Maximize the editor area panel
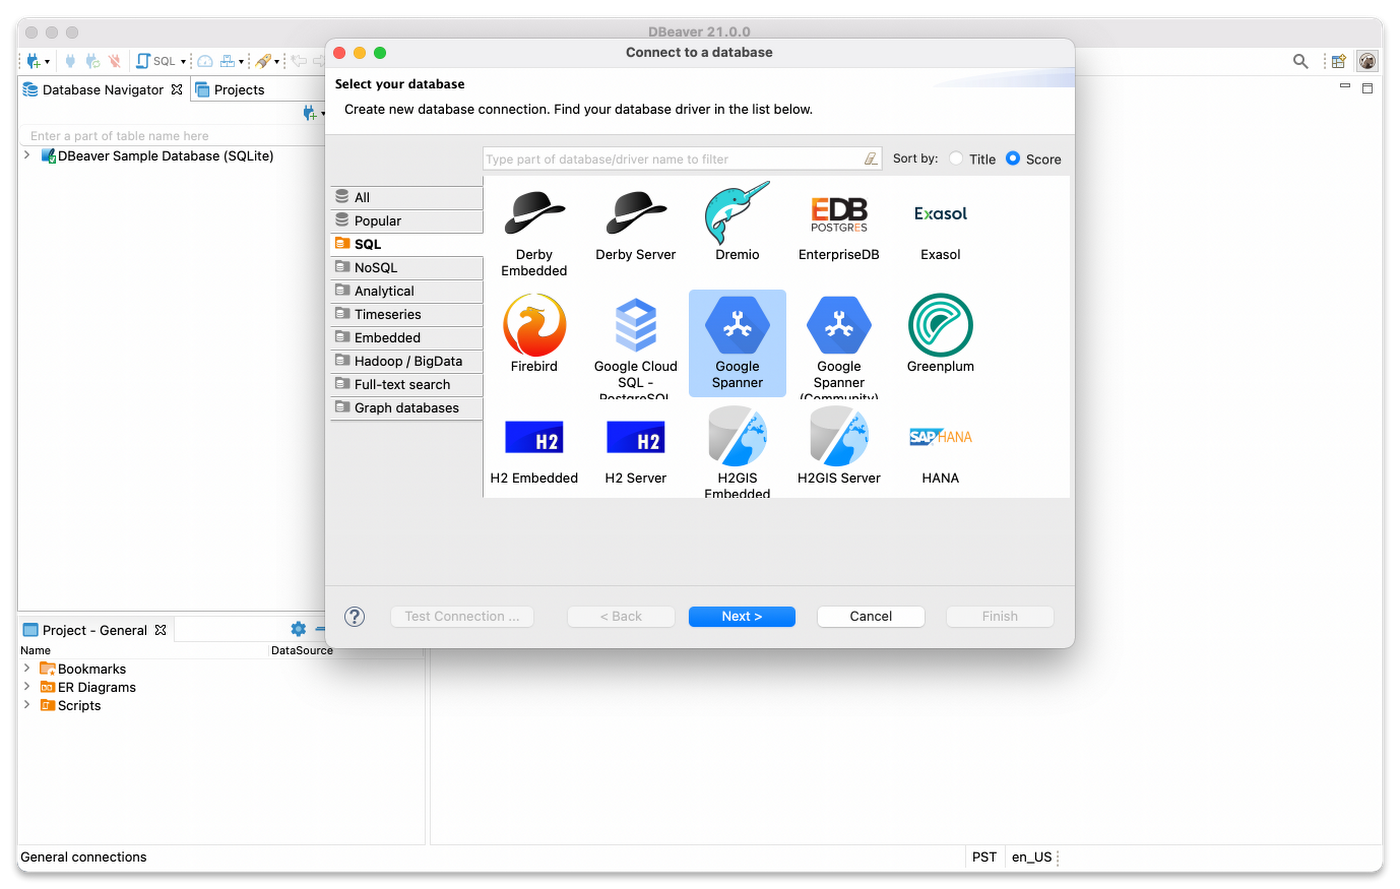Image resolution: width=1400 pixels, height=889 pixels. click(x=1367, y=88)
